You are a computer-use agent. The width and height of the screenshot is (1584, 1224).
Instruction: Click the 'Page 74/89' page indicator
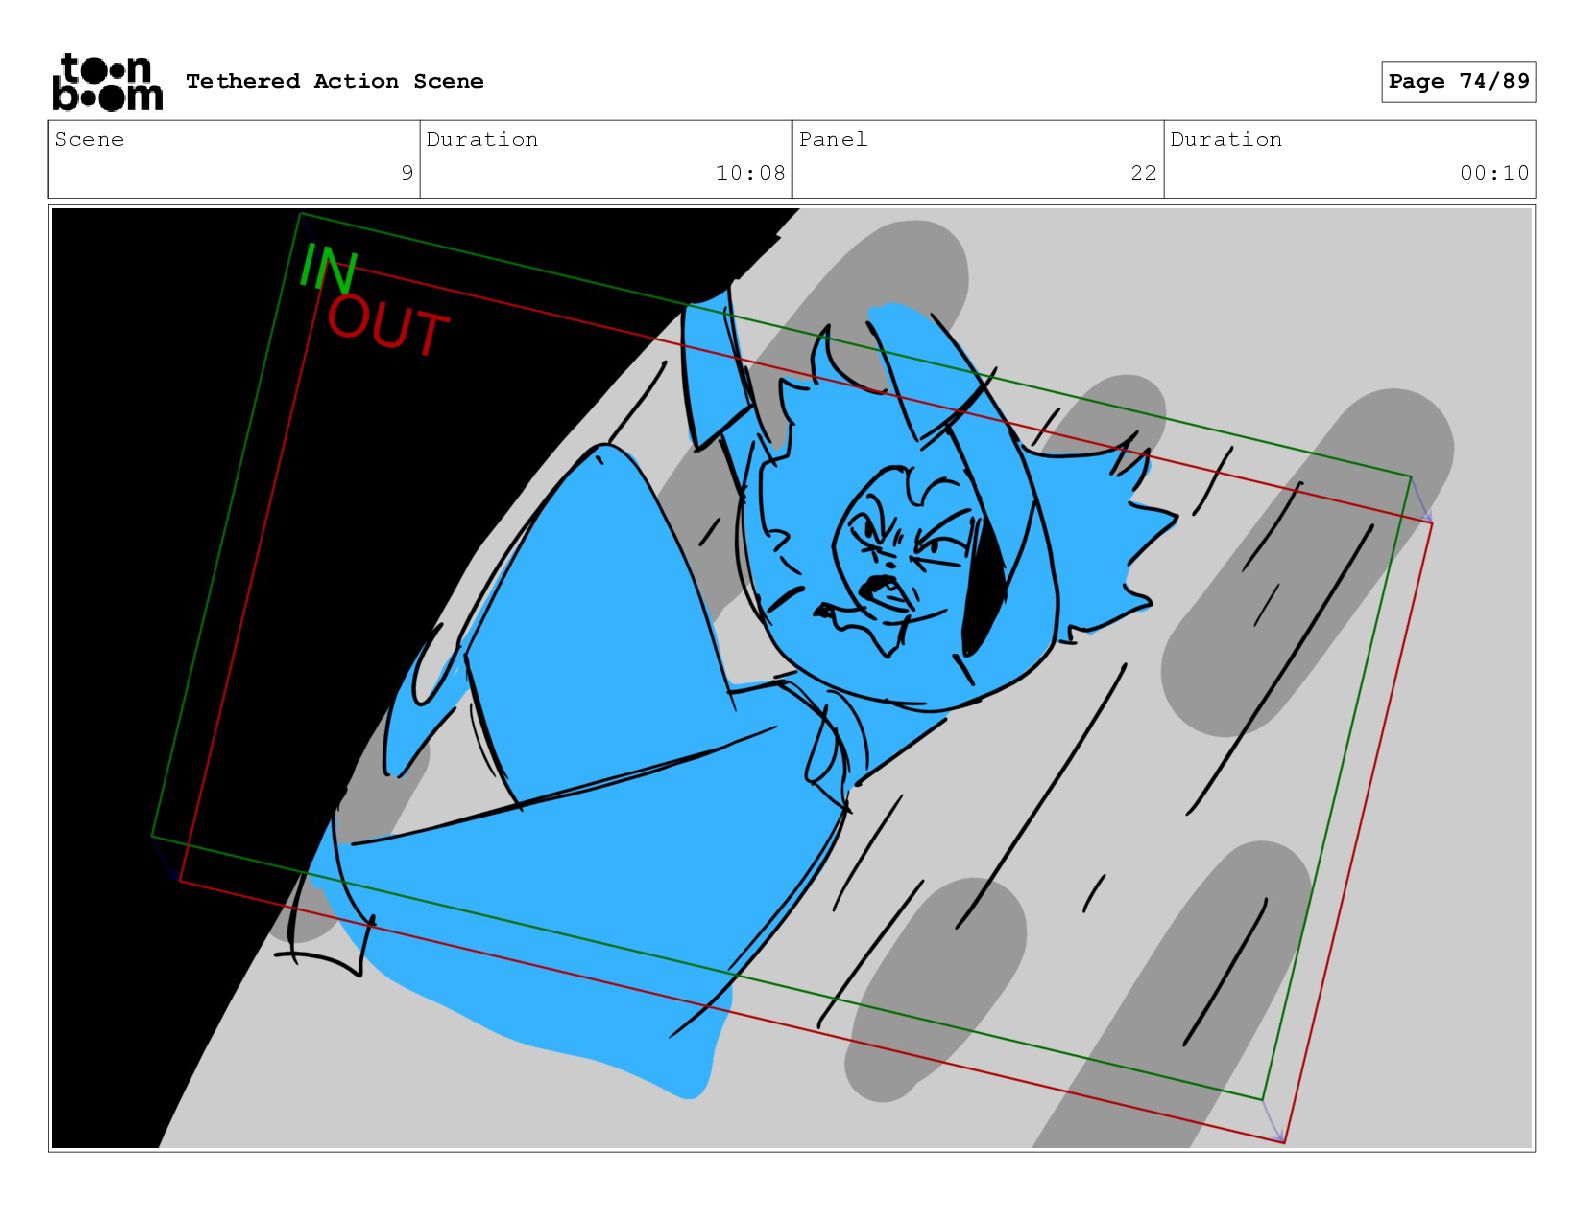point(1458,81)
